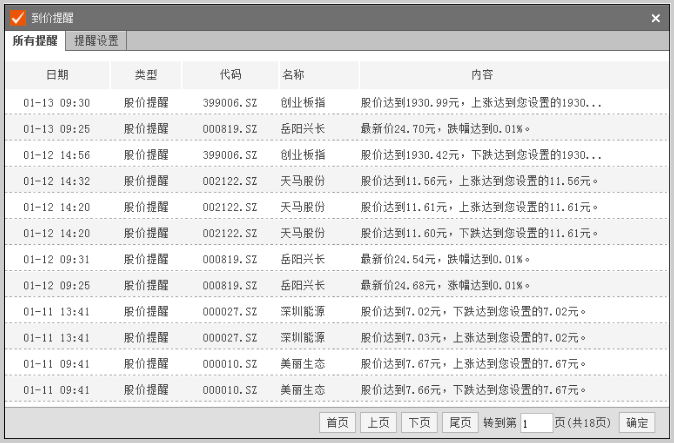Click 股价提醒 type in the 01-12 09:25 row
Screen dimensions: 674x444
(146, 286)
